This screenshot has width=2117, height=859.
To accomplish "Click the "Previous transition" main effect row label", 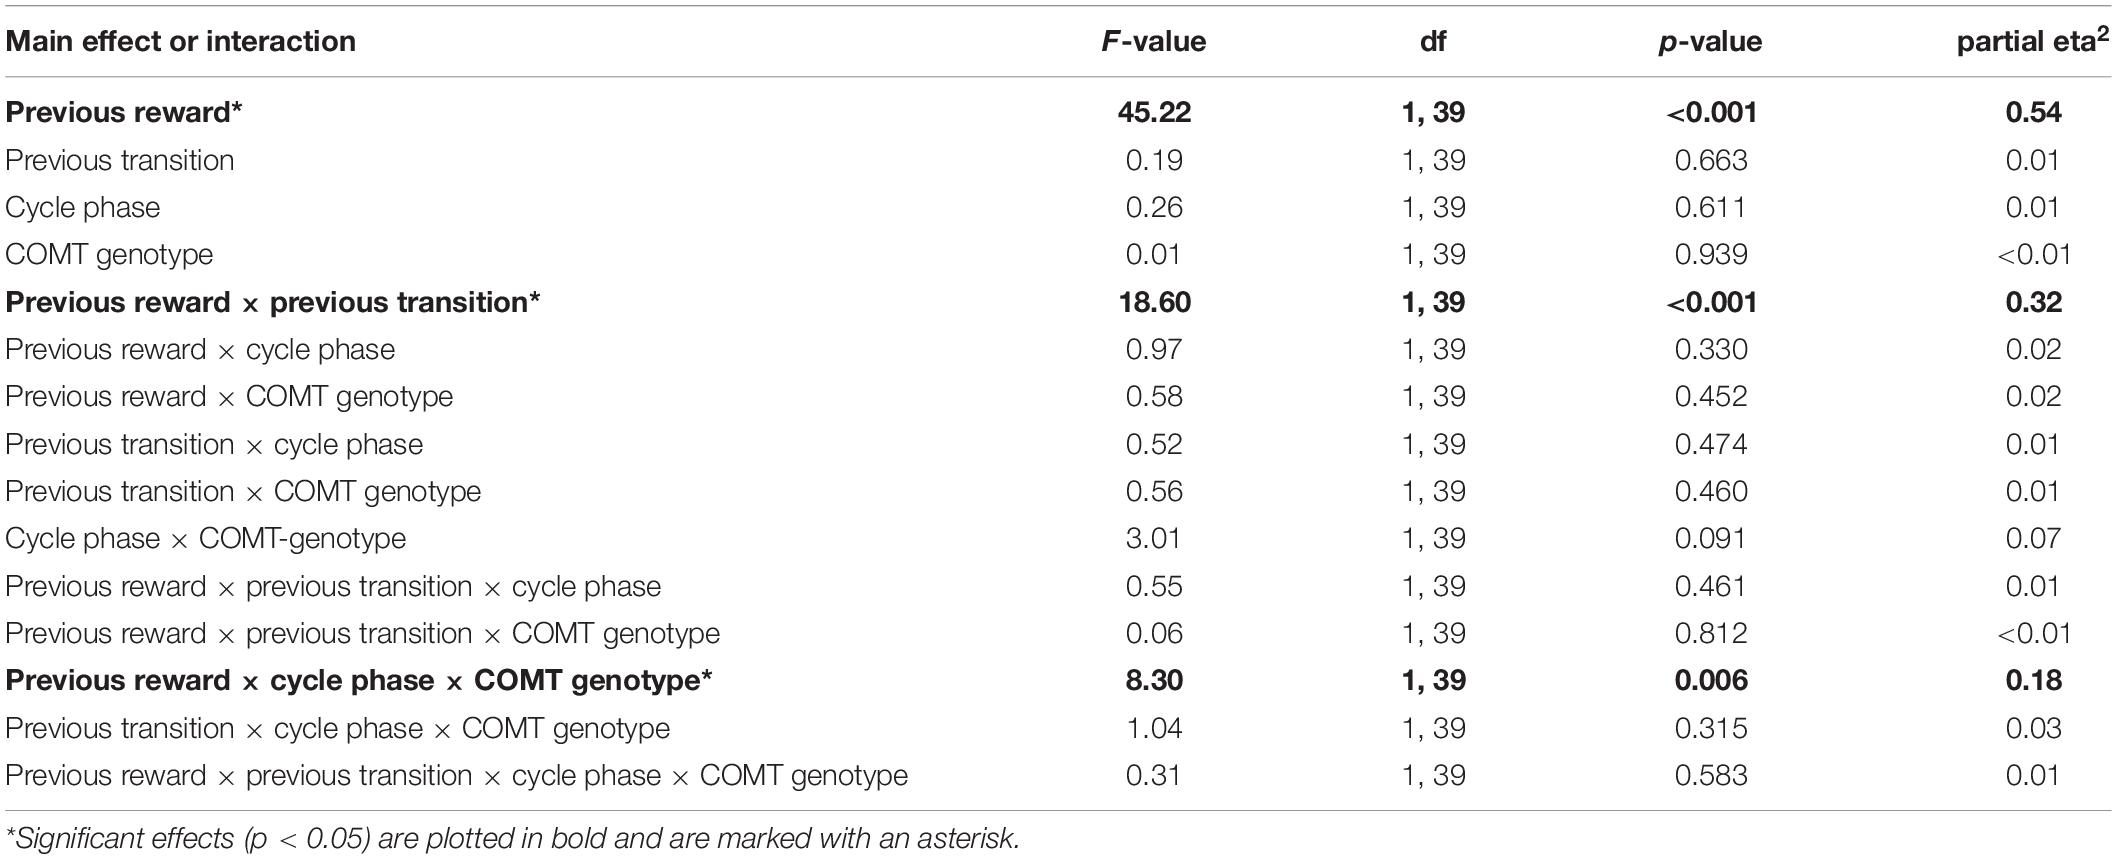I will (120, 160).
